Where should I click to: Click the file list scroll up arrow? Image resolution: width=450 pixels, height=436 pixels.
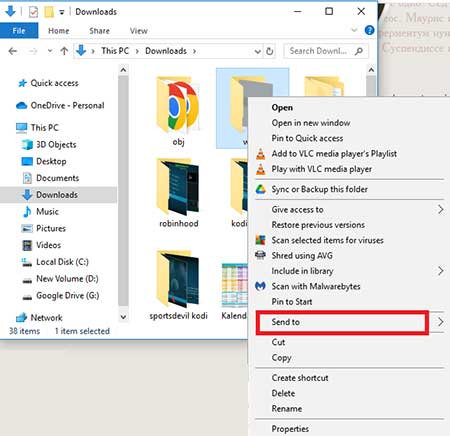(x=371, y=70)
